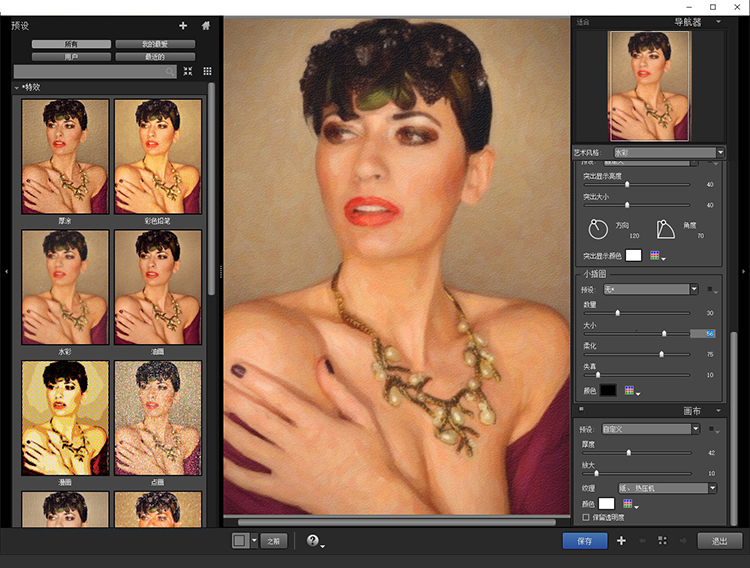Open the 画布 预设 dropdown showing 自定义
Viewport: 750px width, 568px height.
point(651,429)
